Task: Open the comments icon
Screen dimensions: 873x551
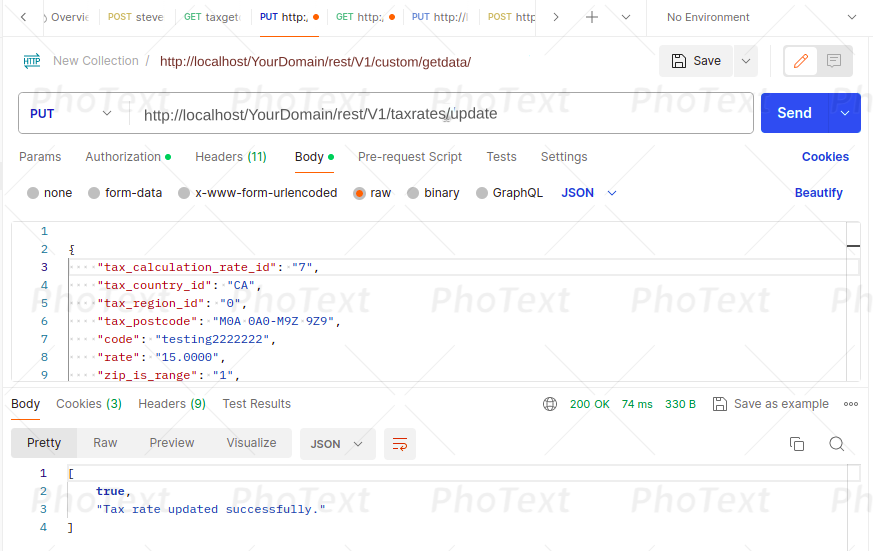Action: pyautogui.click(x=833, y=61)
